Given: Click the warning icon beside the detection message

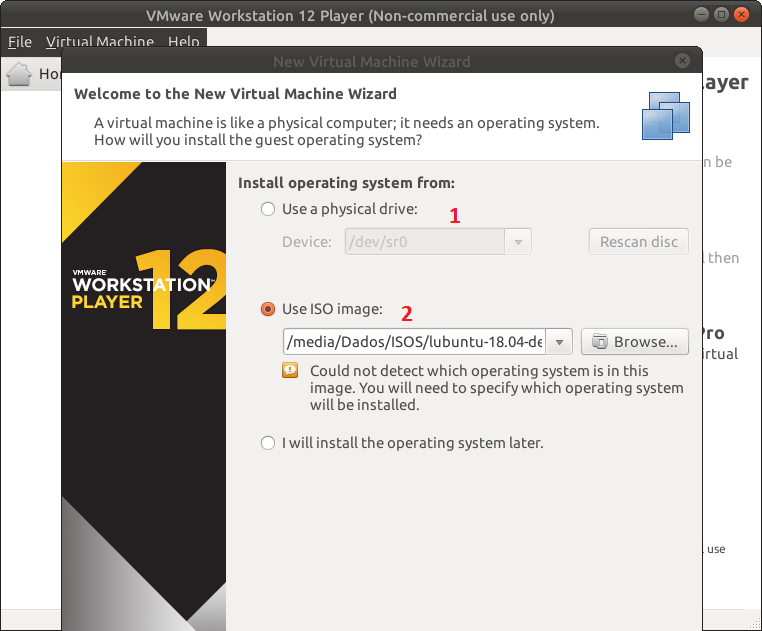Looking at the screenshot, I should 290,370.
